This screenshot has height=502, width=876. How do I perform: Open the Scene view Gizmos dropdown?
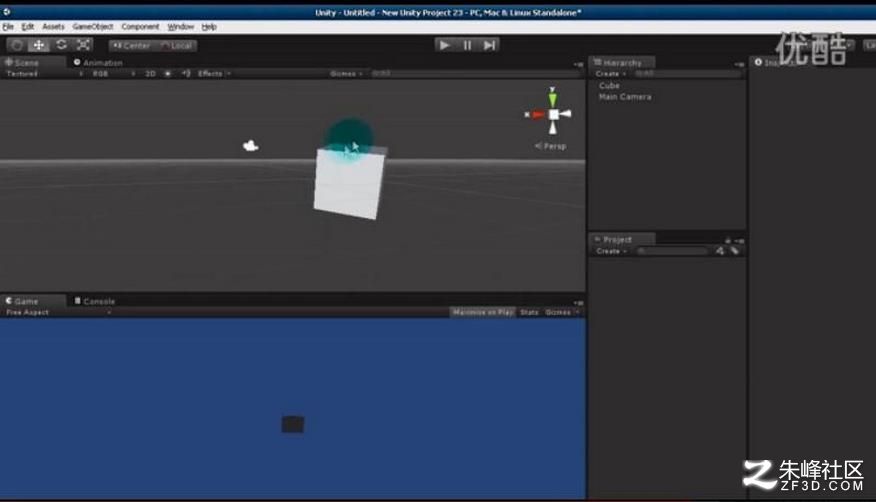(x=346, y=74)
